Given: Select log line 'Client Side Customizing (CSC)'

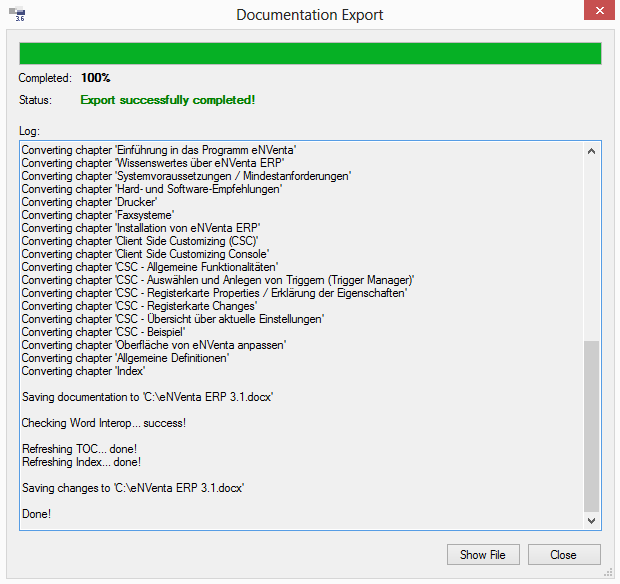Looking at the screenshot, I should (x=140, y=242).
